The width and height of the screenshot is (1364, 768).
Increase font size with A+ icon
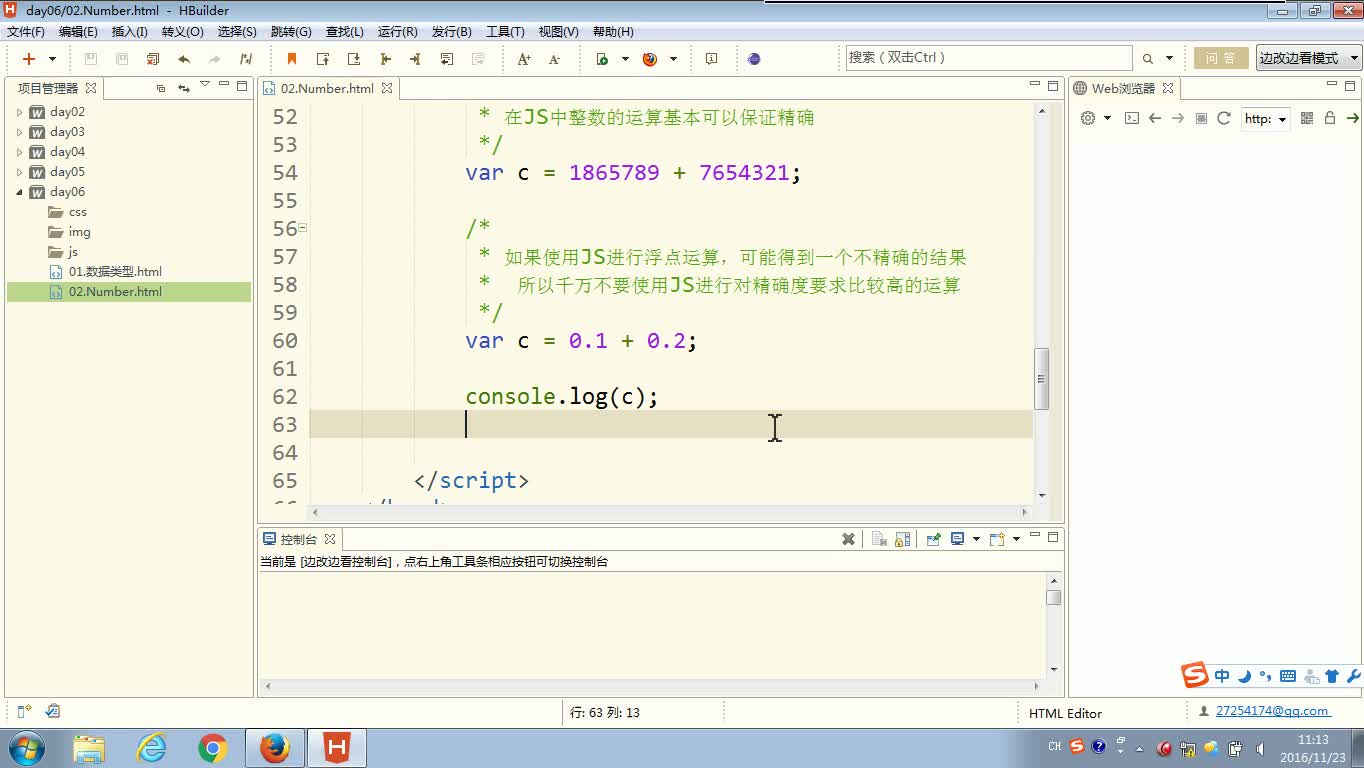coord(524,59)
